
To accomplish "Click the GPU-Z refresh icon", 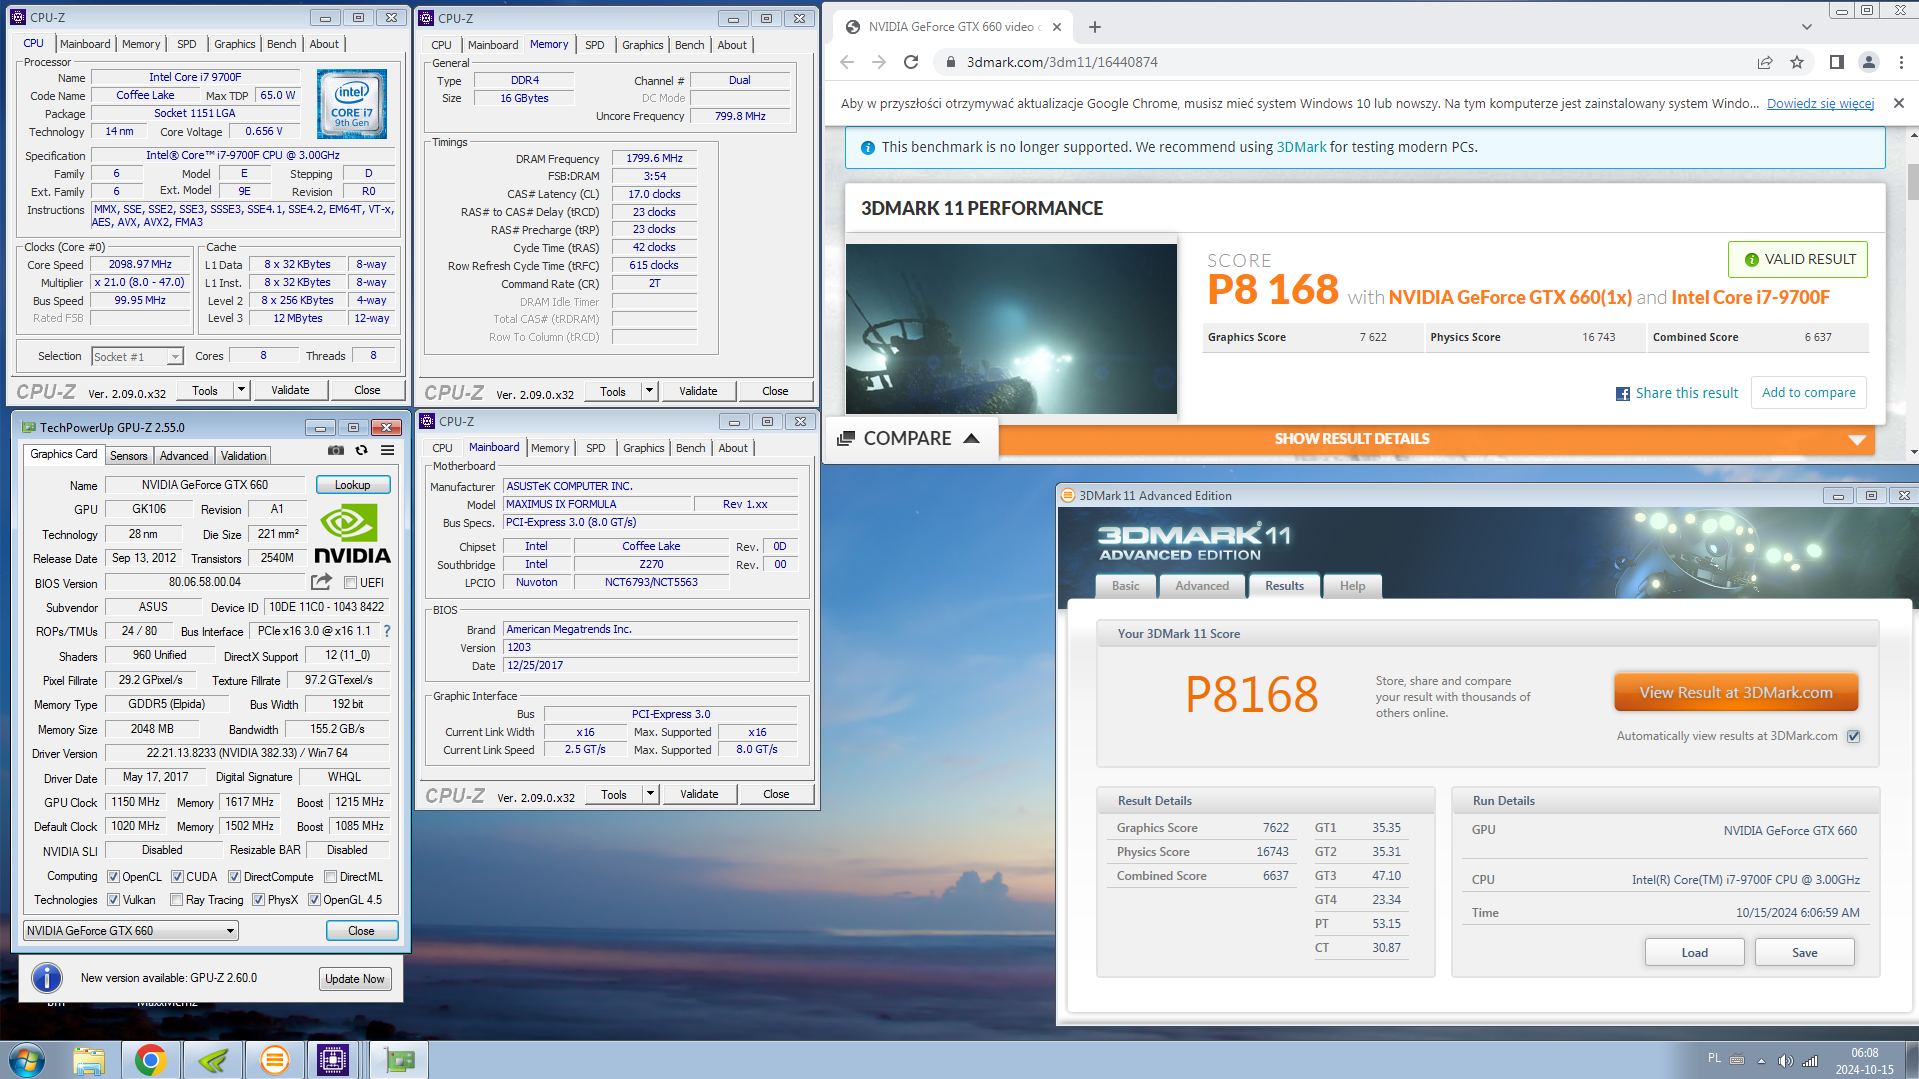I will pyautogui.click(x=362, y=451).
